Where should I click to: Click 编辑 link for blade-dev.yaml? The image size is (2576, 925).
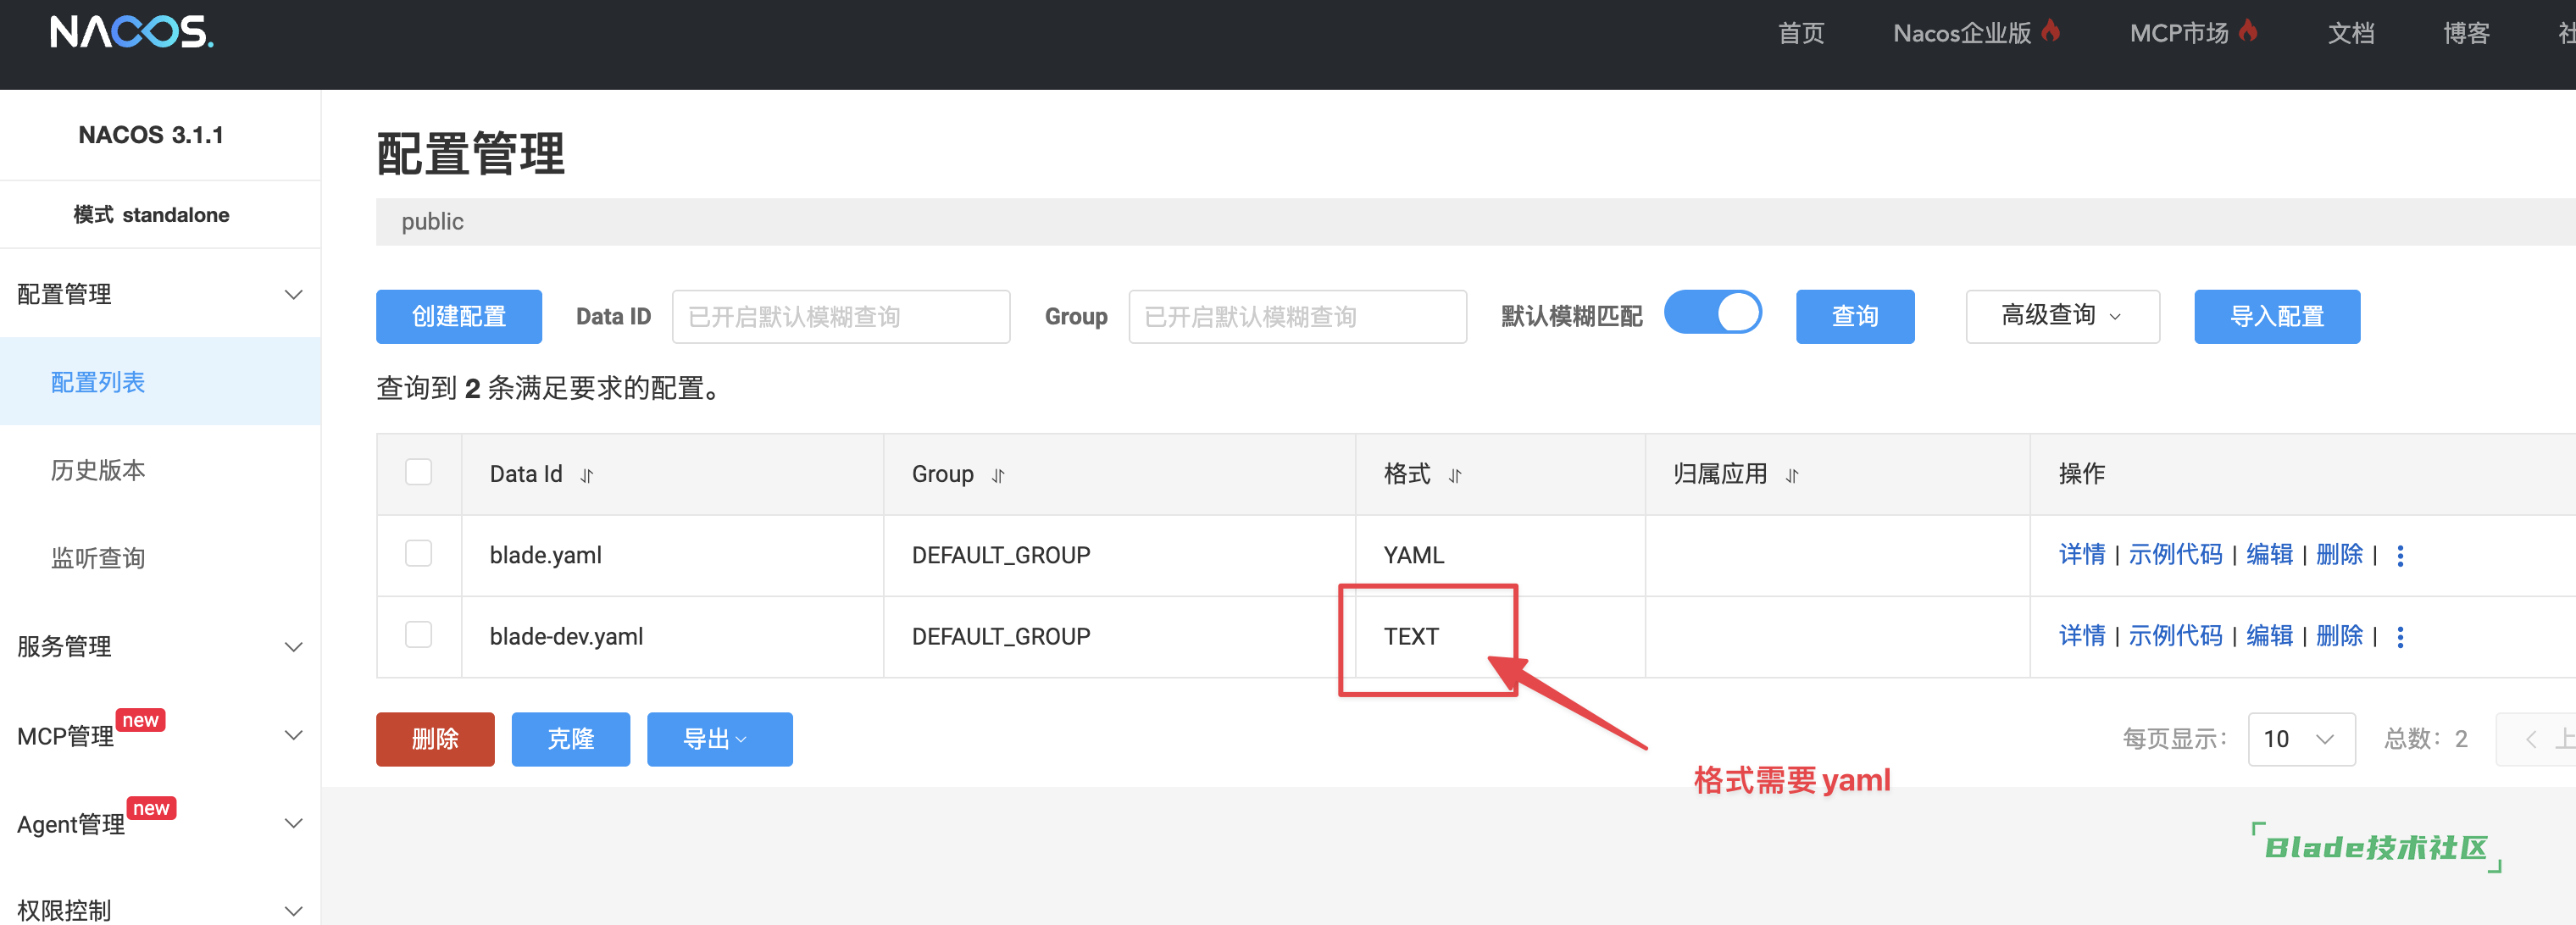pyautogui.click(x=2269, y=636)
